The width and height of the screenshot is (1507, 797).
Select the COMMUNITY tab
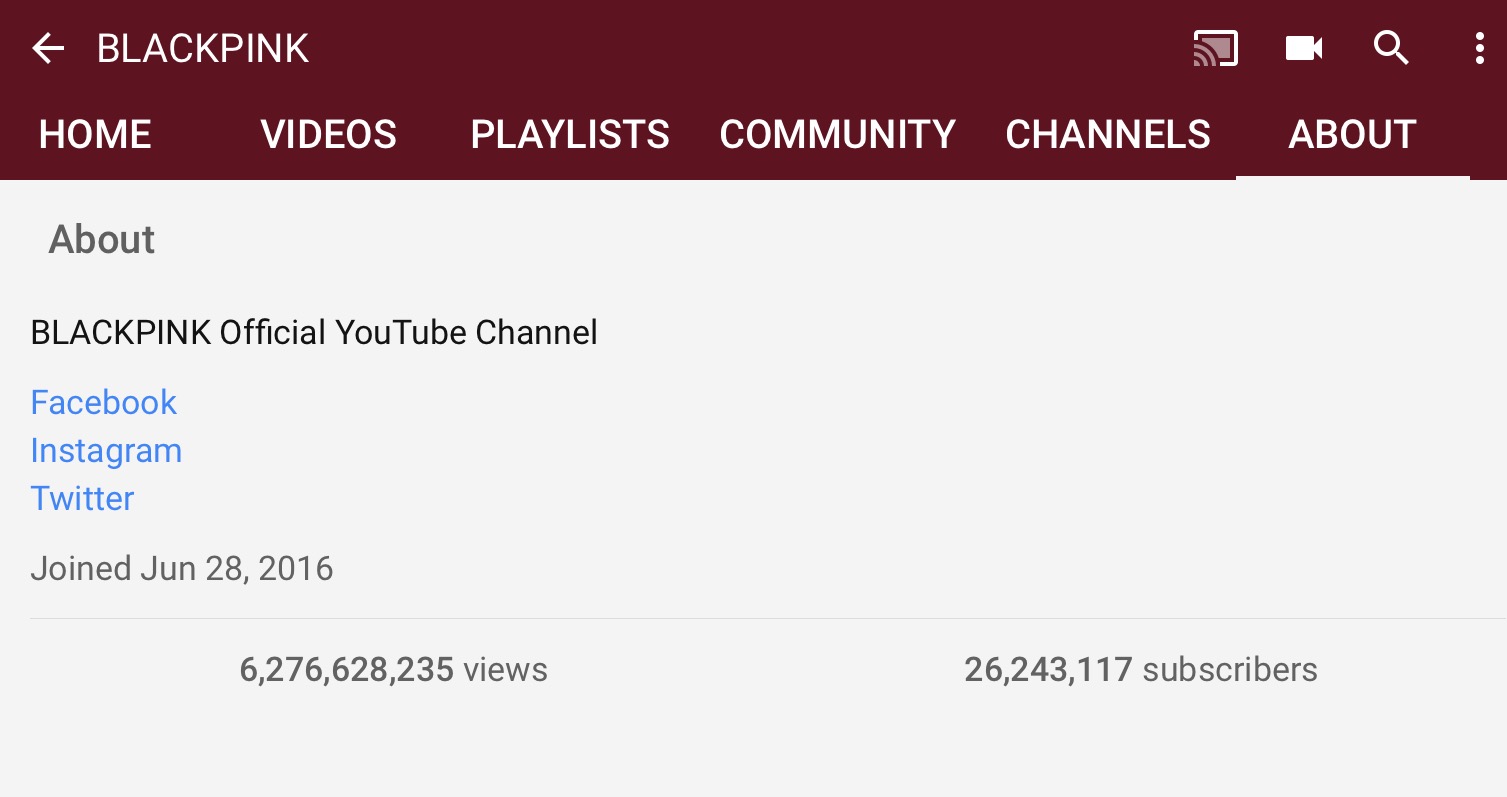click(838, 135)
